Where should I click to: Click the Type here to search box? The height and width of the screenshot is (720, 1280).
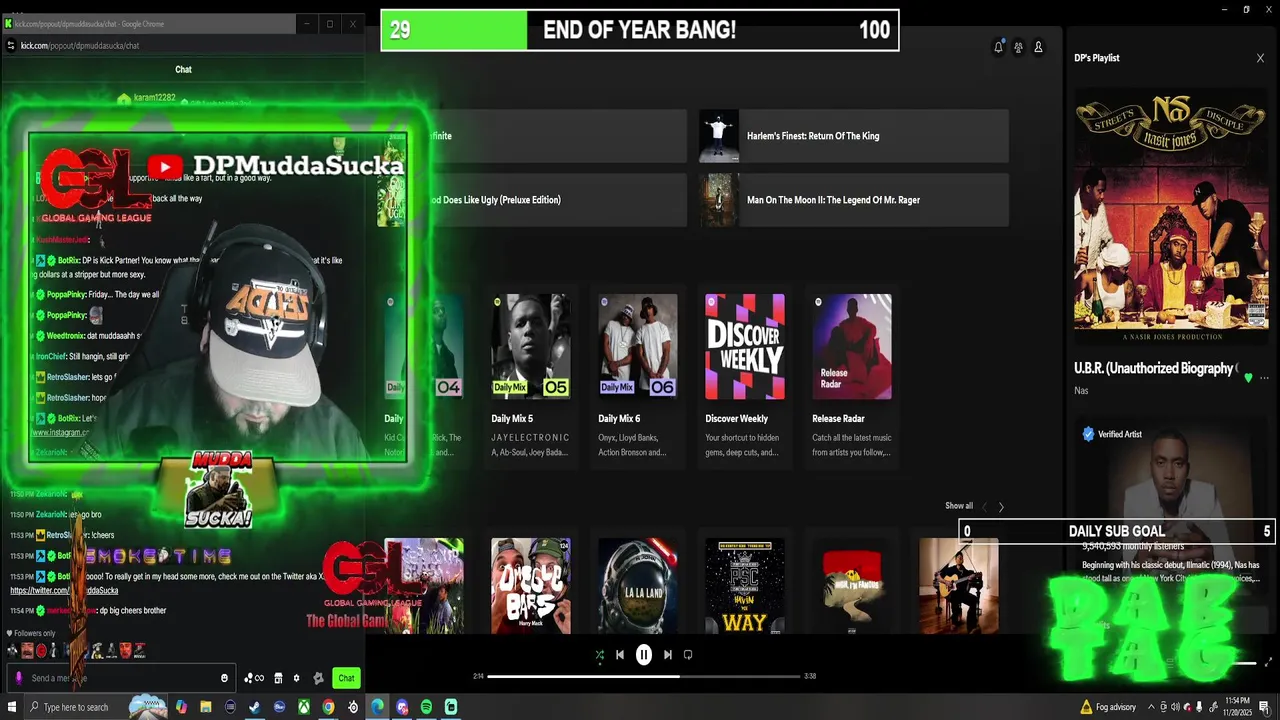point(98,707)
